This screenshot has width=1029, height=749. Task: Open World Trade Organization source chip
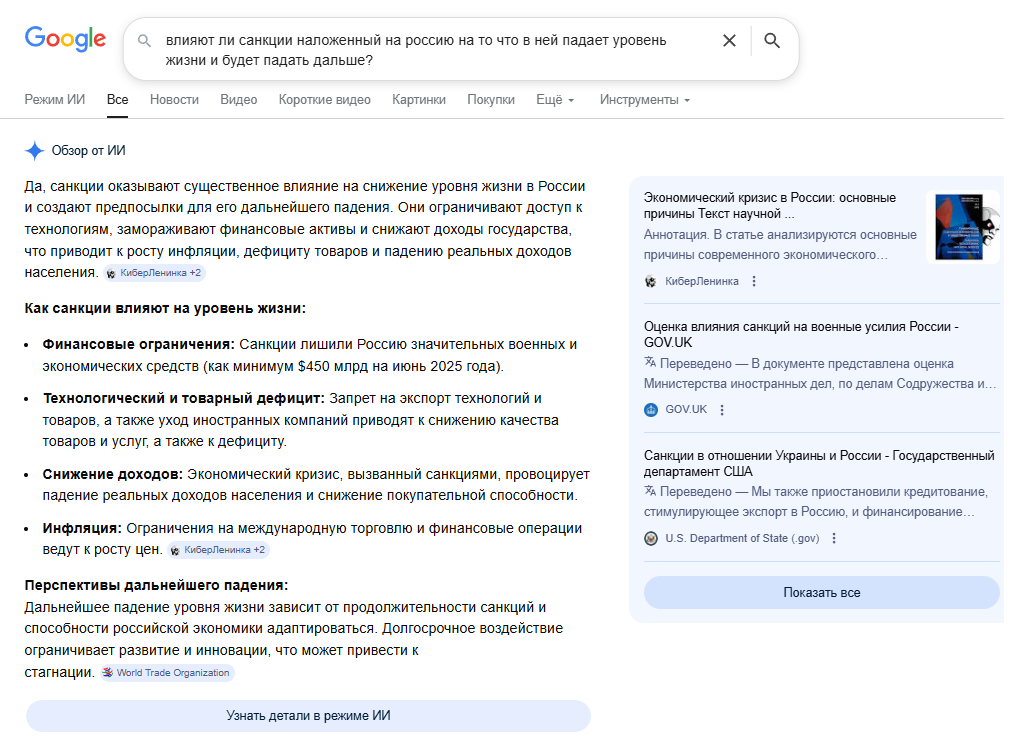pos(166,673)
